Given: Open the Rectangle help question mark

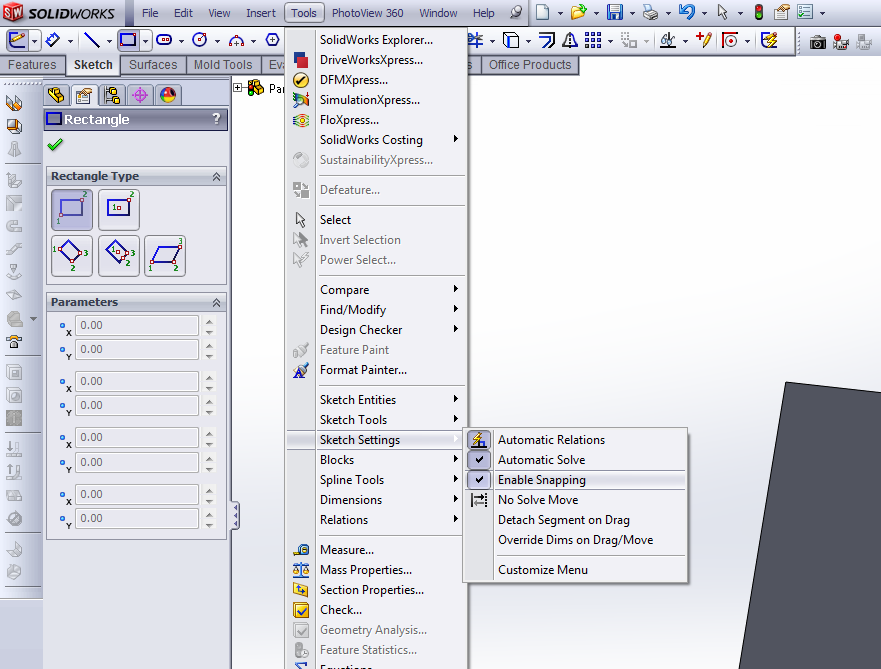Looking at the screenshot, I should point(216,119).
